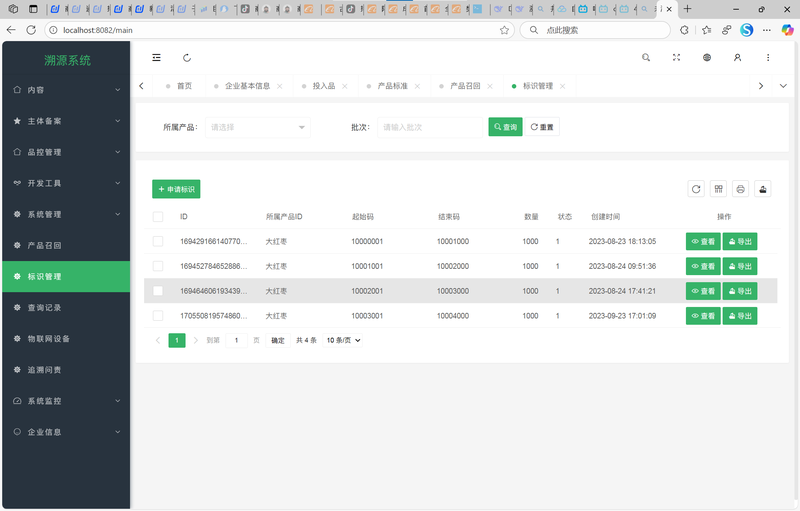The width and height of the screenshot is (800, 511).
Task: Check the select-all checkbox in table header
Action: point(158,217)
